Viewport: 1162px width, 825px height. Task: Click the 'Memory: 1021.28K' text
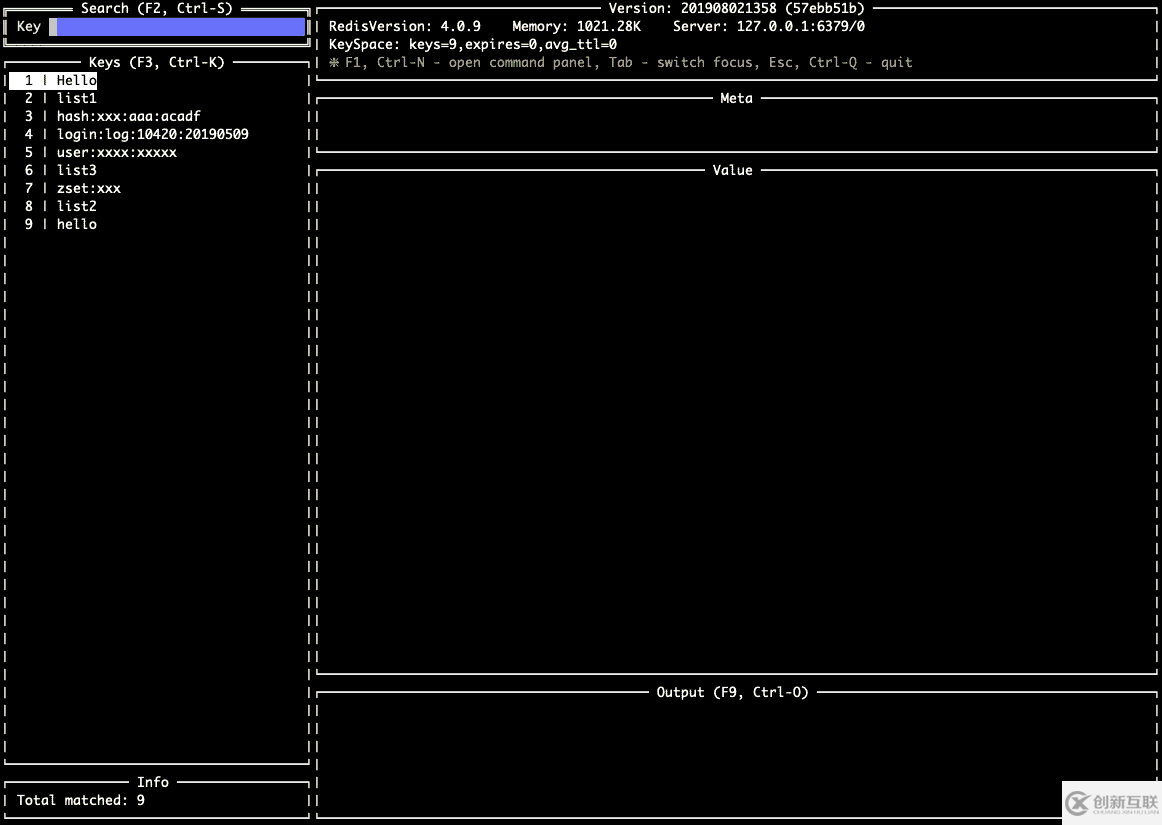tap(576, 27)
